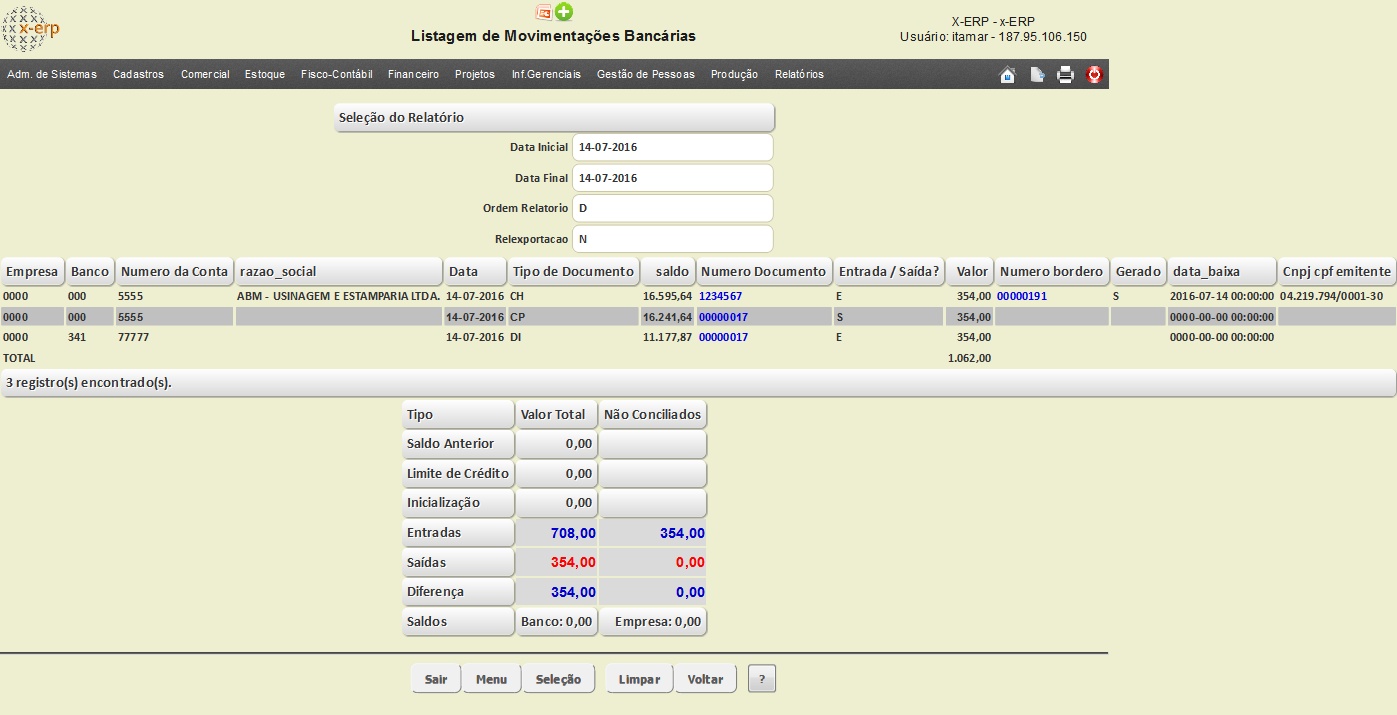This screenshot has height=715, width=1397.
Task: Sort by the Data column header
Action: click(475, 271)
